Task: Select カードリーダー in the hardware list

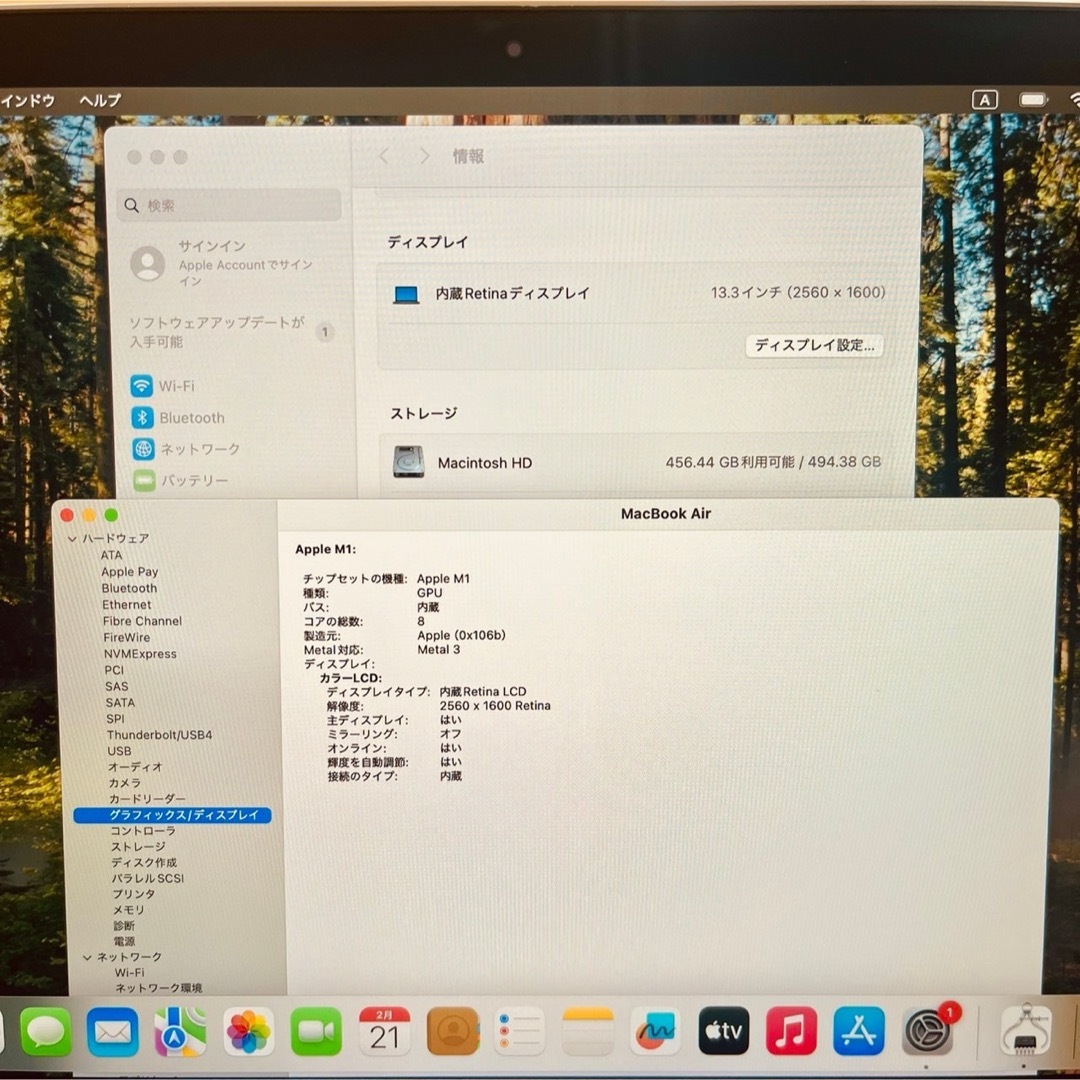Action: (x=147, y=799)
